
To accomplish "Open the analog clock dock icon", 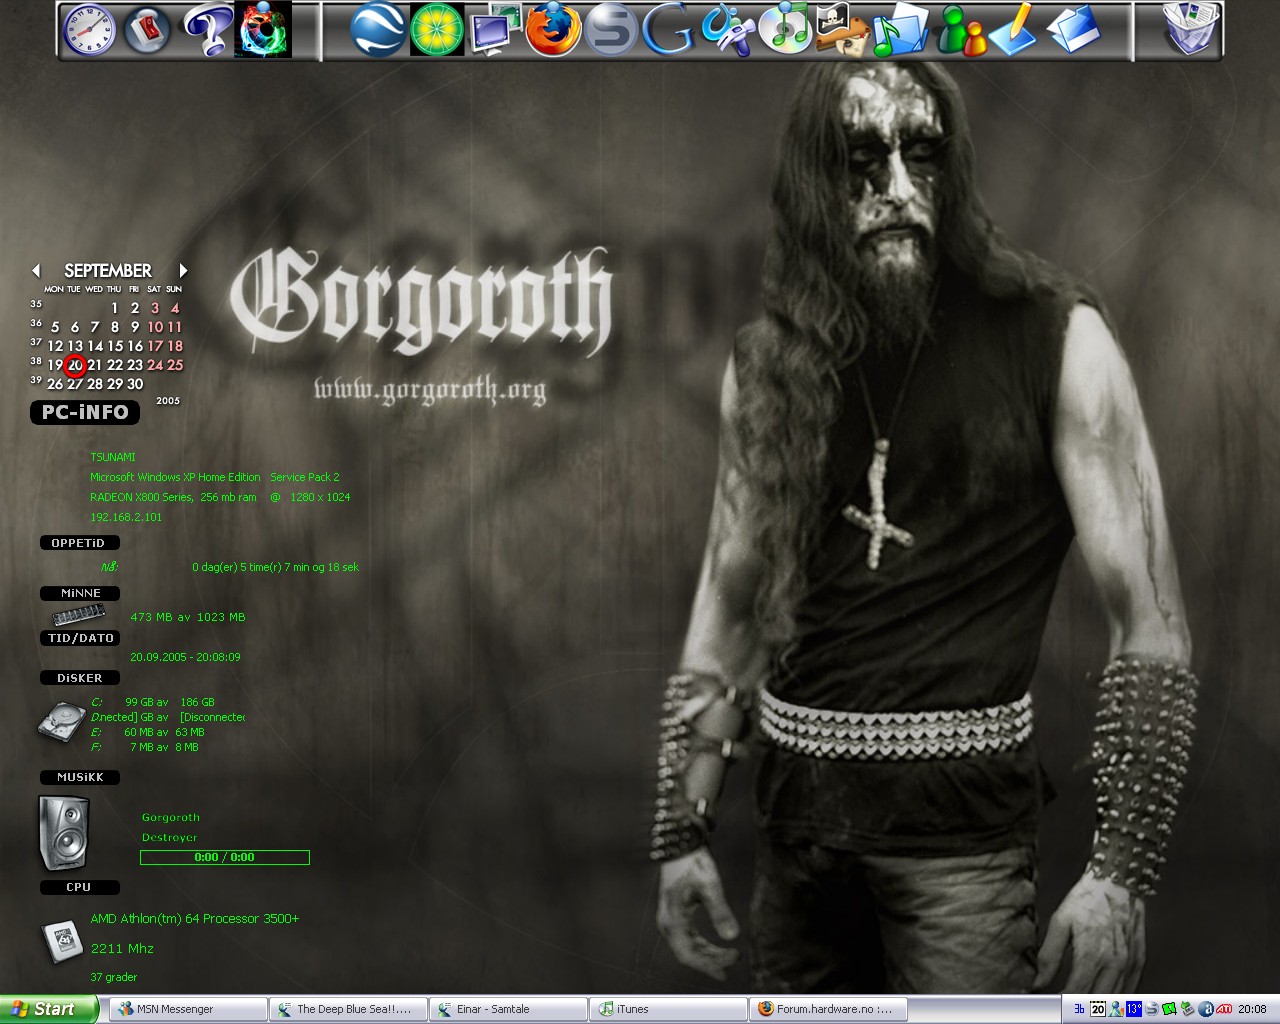I will click(x=89, y=30).
